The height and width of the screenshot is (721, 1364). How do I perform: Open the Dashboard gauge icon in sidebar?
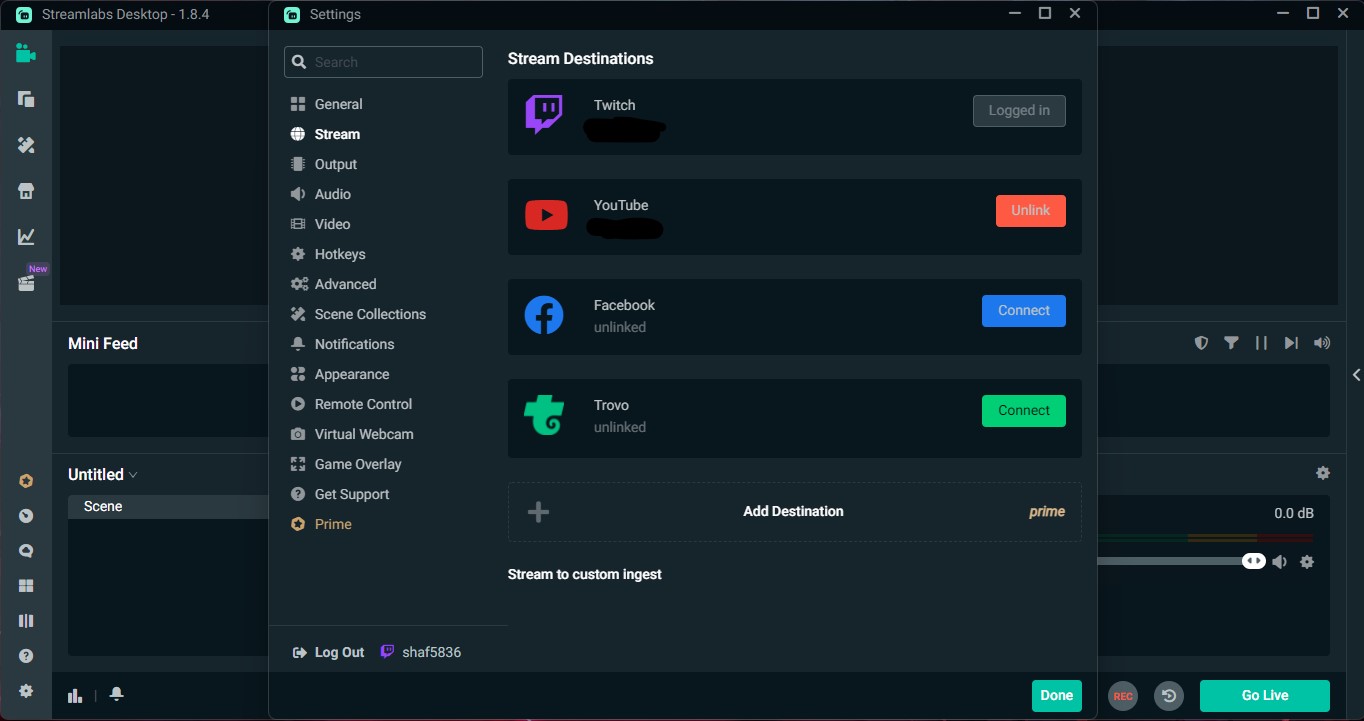(x=26, y=516)
